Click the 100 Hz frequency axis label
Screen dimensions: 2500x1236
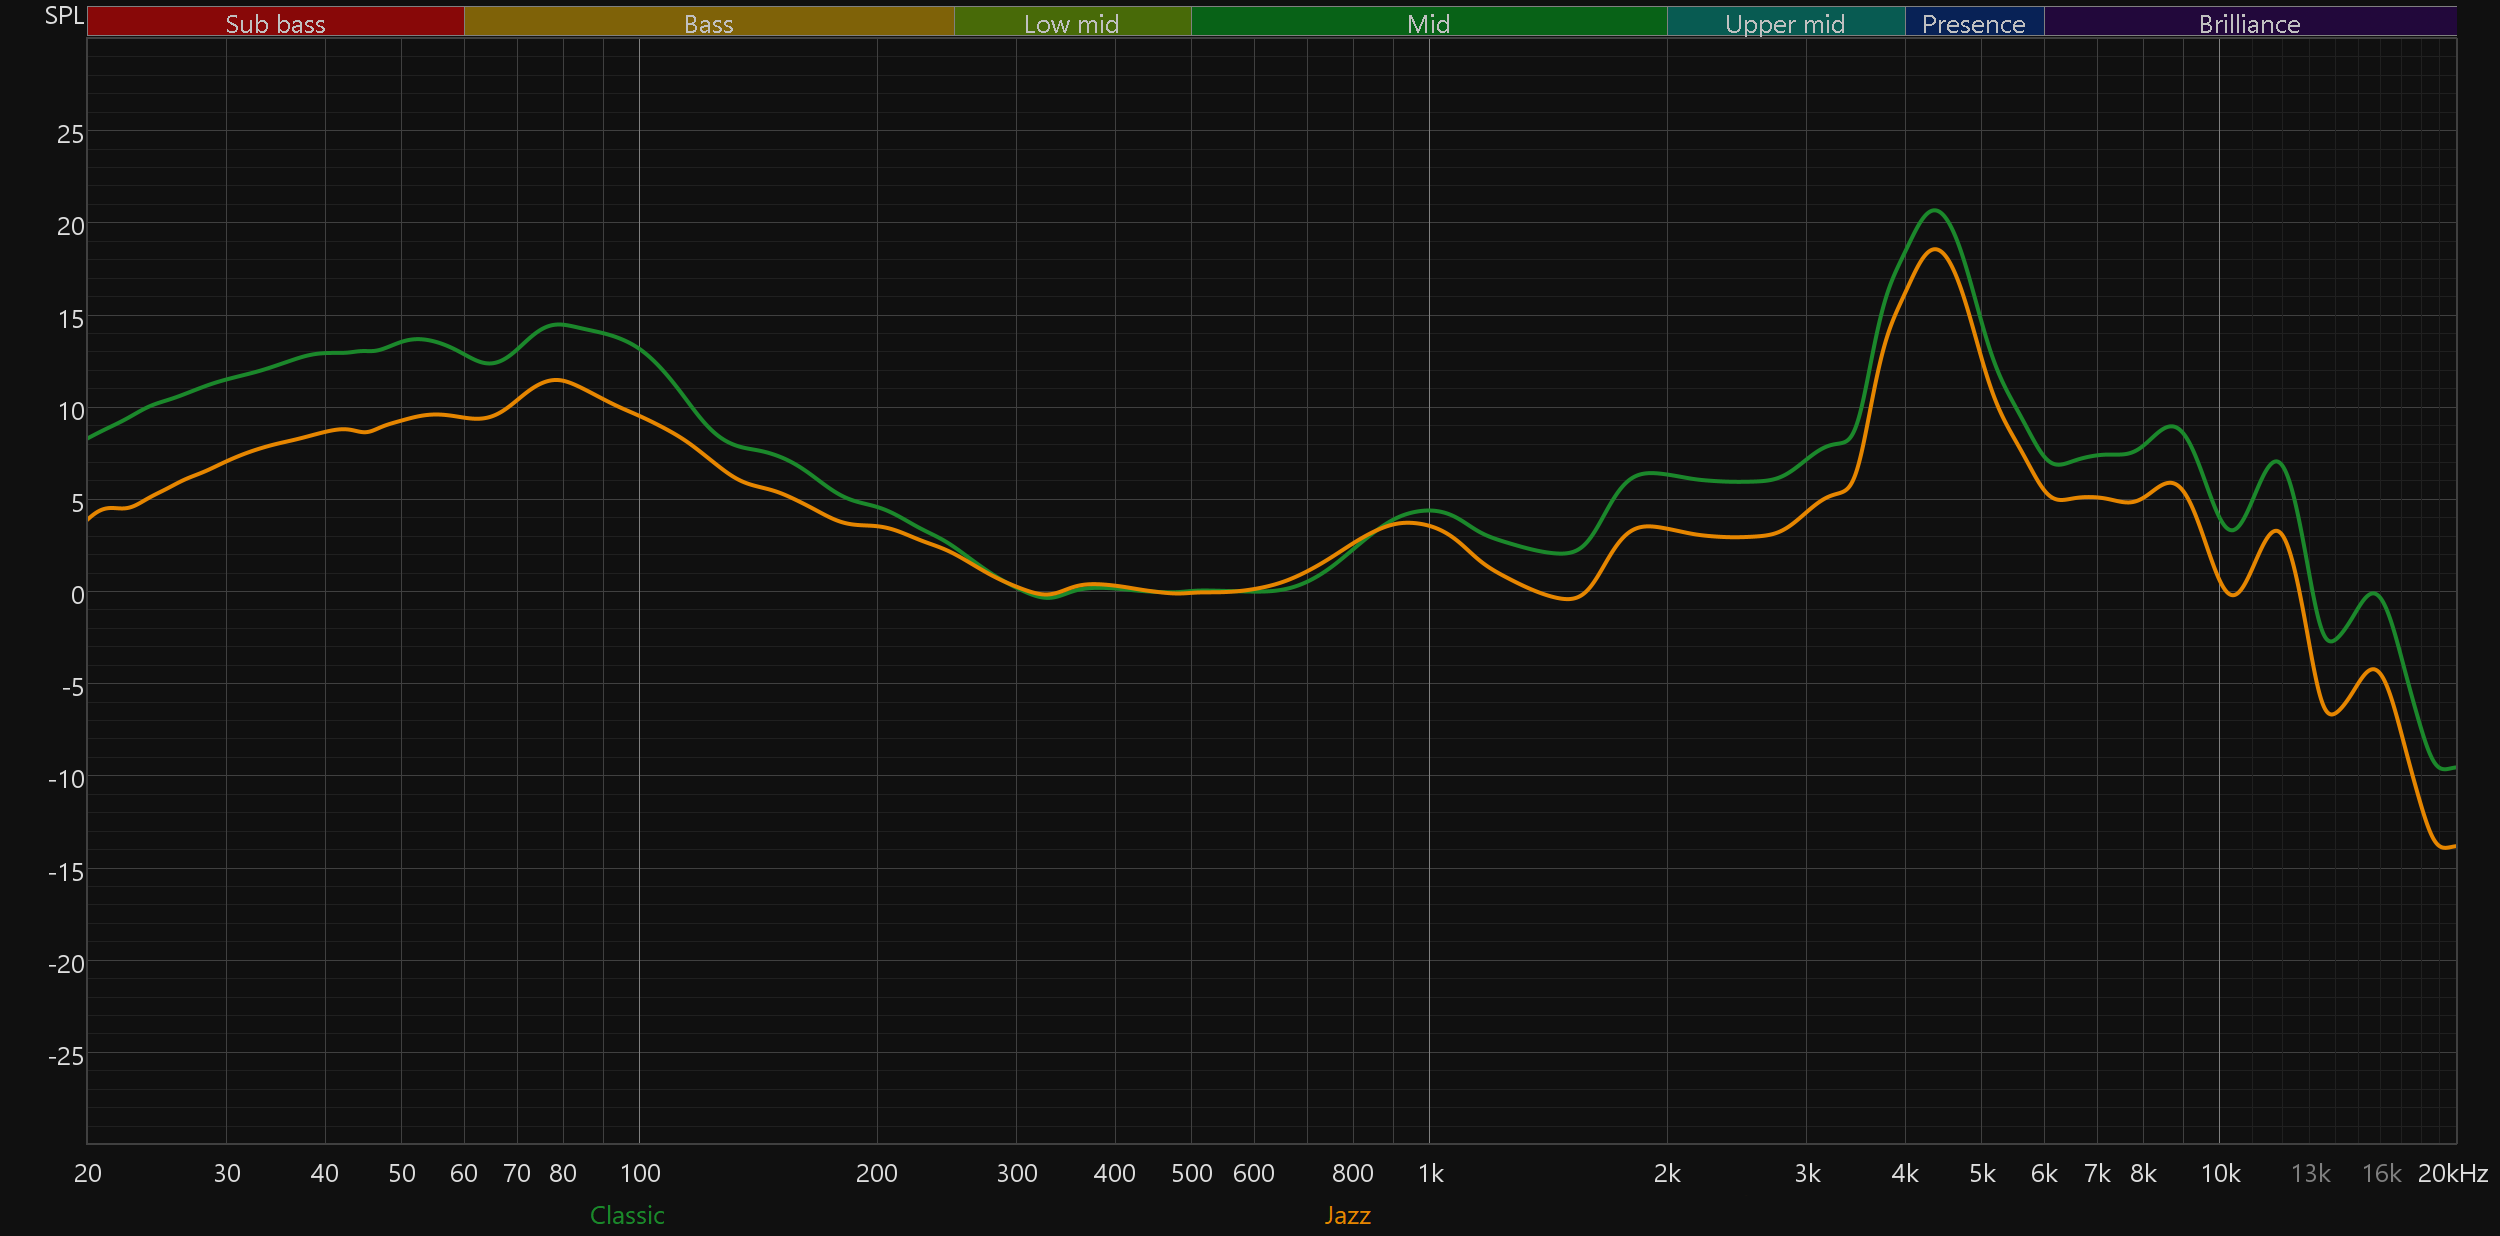click(x=640, y=1173)
